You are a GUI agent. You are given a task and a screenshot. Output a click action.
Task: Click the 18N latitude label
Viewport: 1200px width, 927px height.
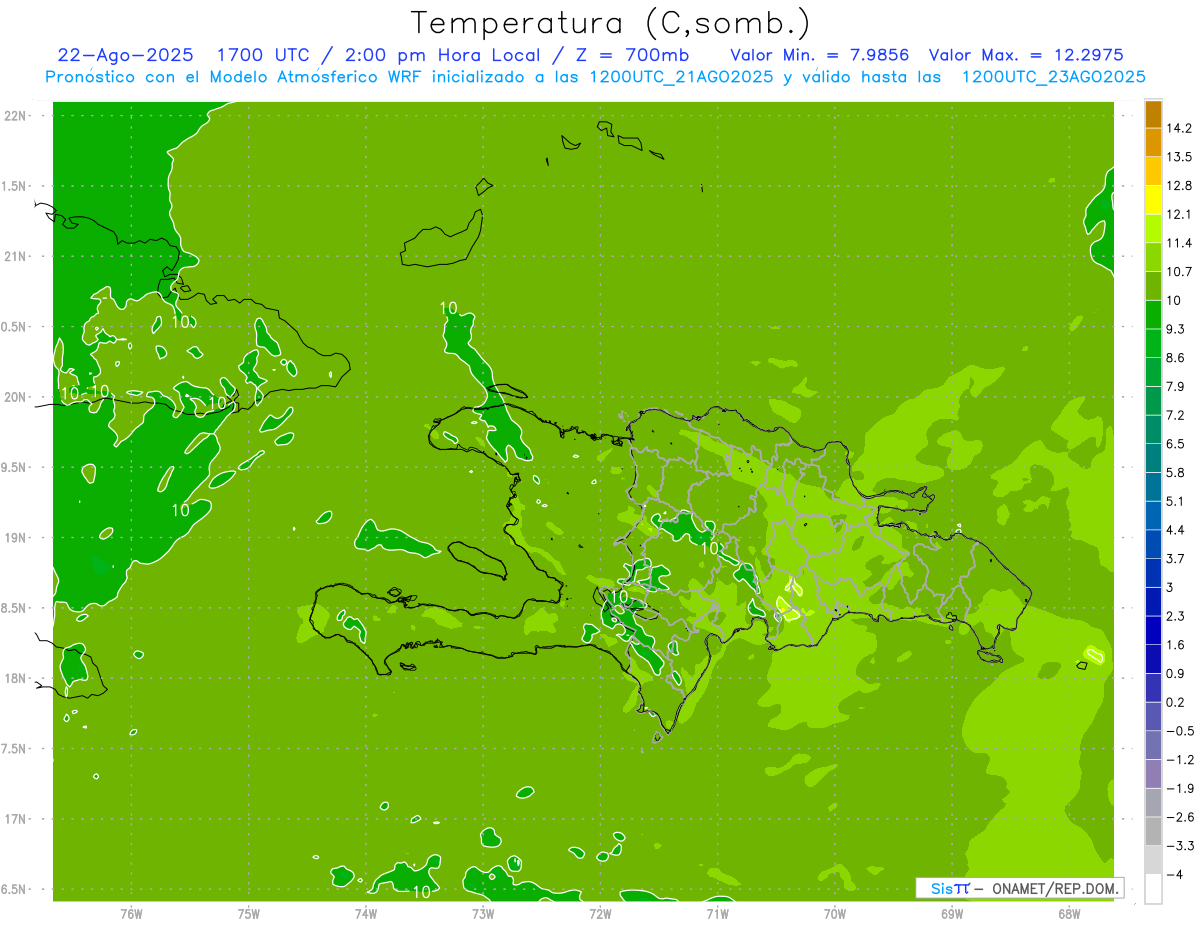tap(15, 679)
